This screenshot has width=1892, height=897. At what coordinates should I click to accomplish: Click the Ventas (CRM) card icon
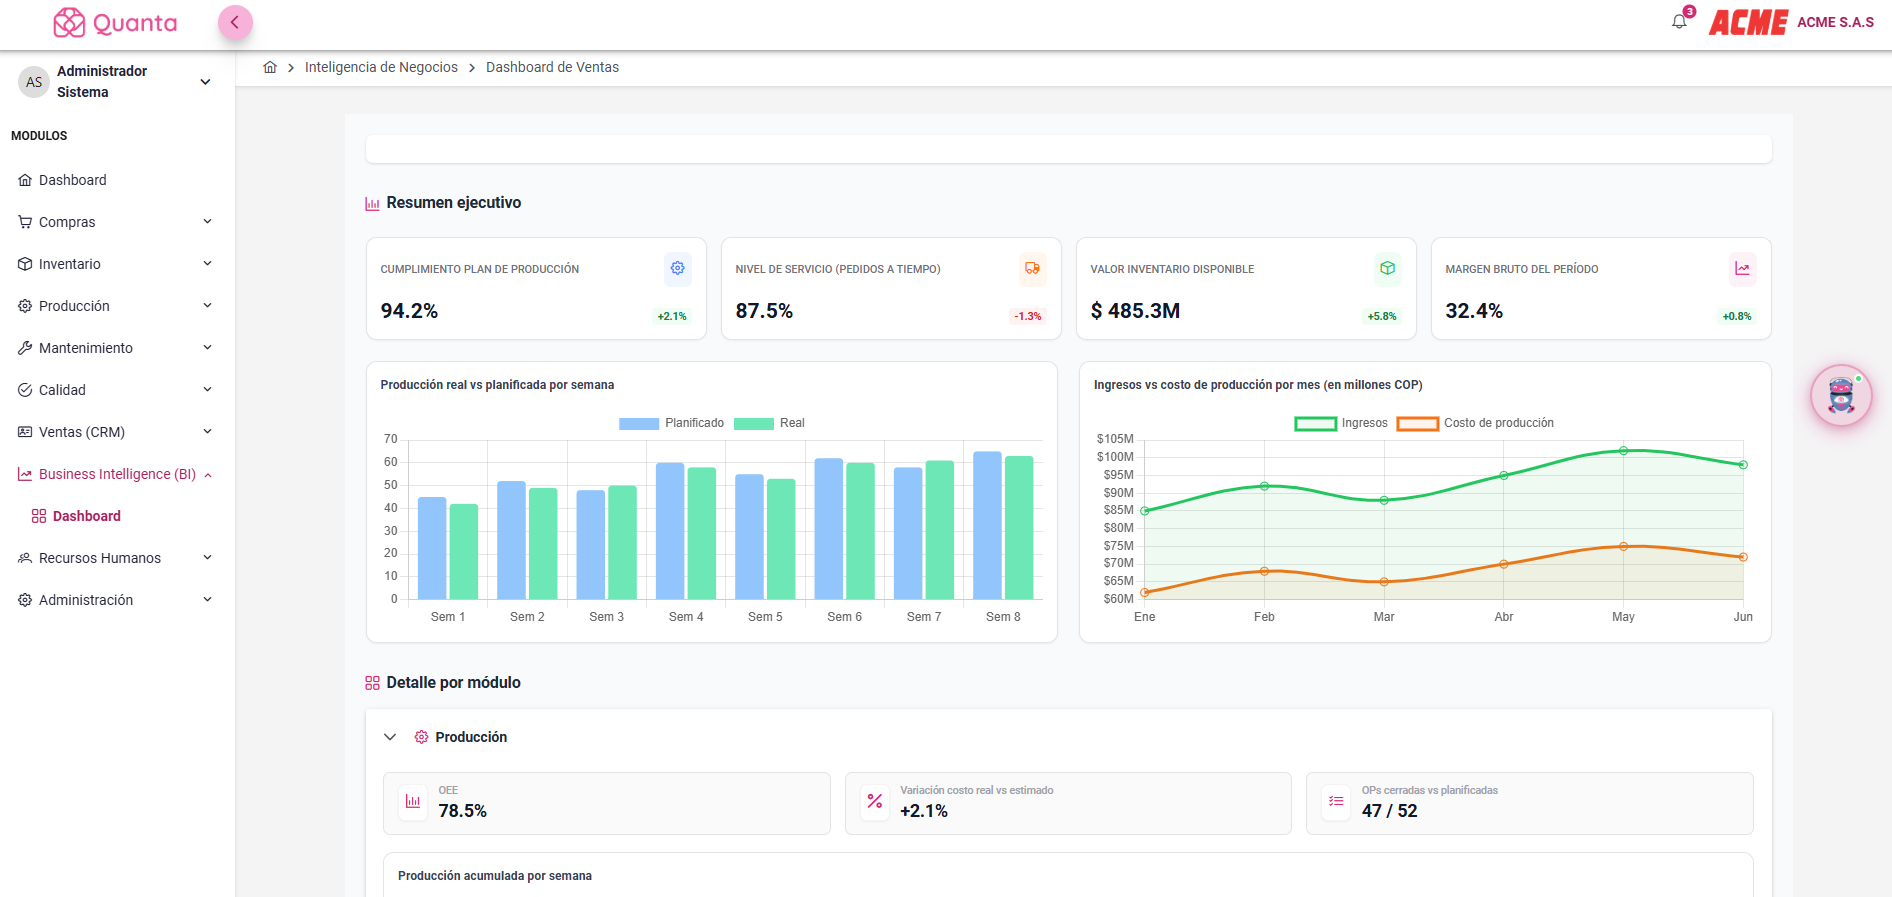pyautogui.click(x=25, y=432)
